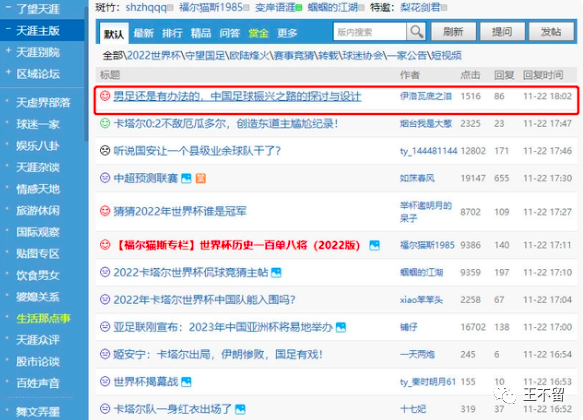
Task: Click the search magnifier icon
Action: tap(416, 32)
